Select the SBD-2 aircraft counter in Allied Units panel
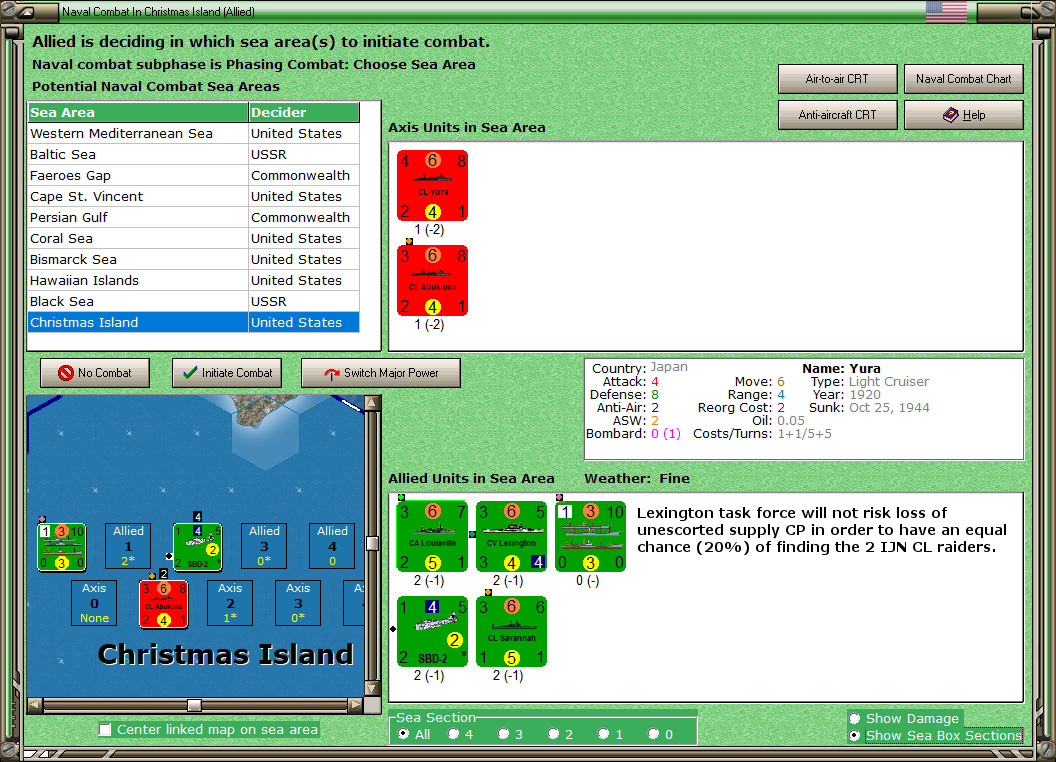Viewport: 1056px width, 762px height. pyautogui.click(x=432, y=631)
